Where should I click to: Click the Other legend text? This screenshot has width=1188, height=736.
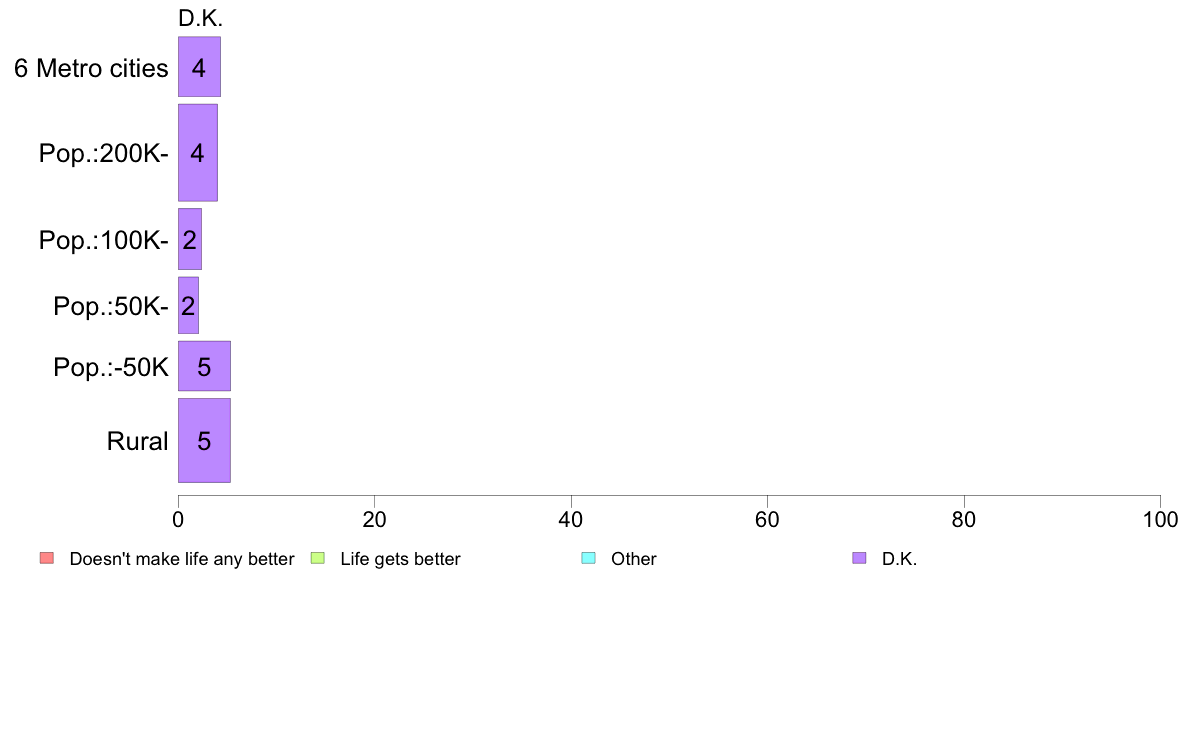[633, 559]
